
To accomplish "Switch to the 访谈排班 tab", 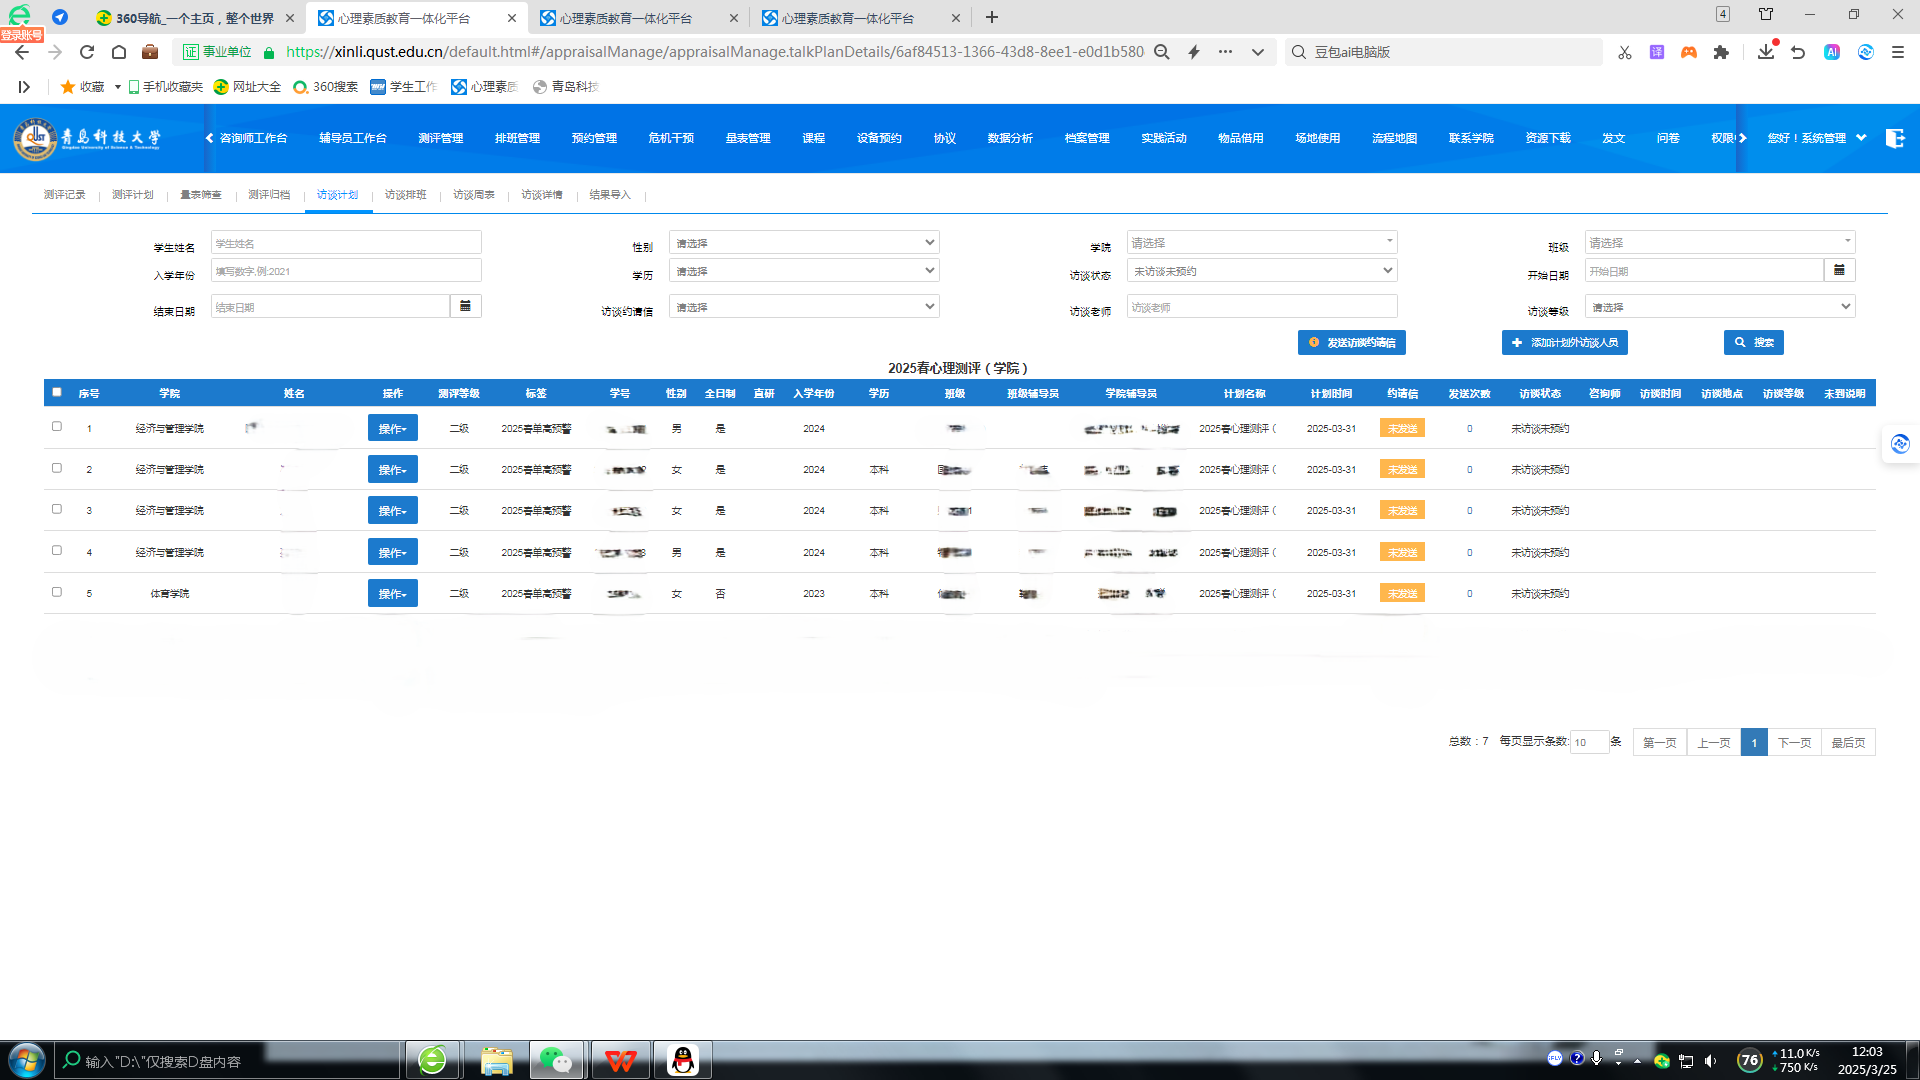I will 405,195.
